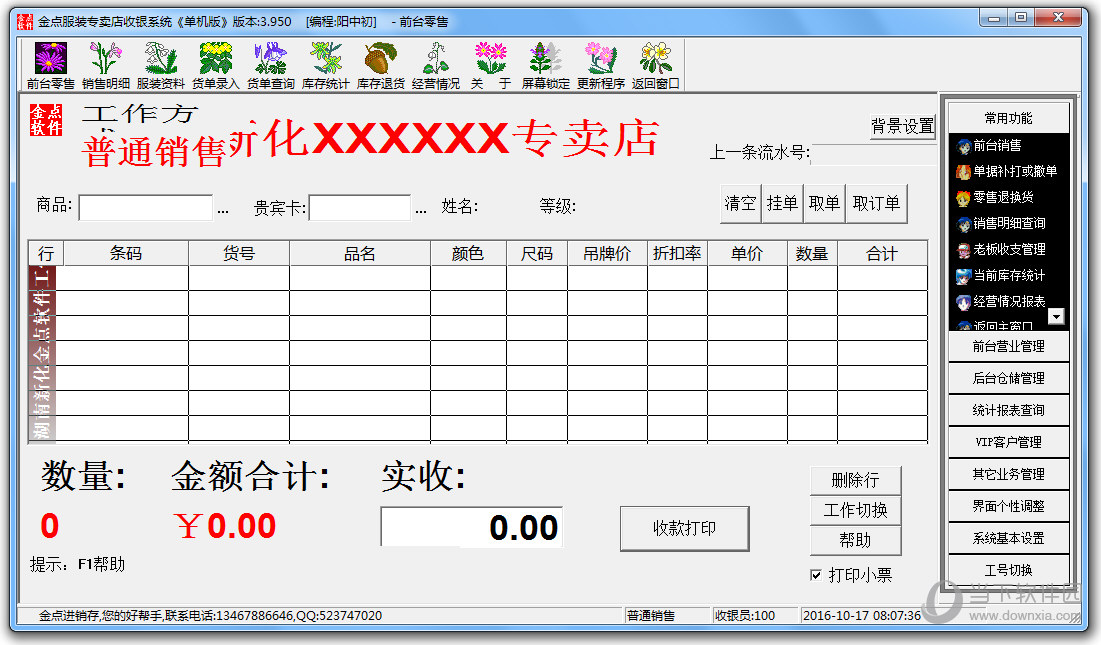Click 工作切换 button
Image resolution: width=1101 pixels, height=645 pixels.
(x=855, y=510)
